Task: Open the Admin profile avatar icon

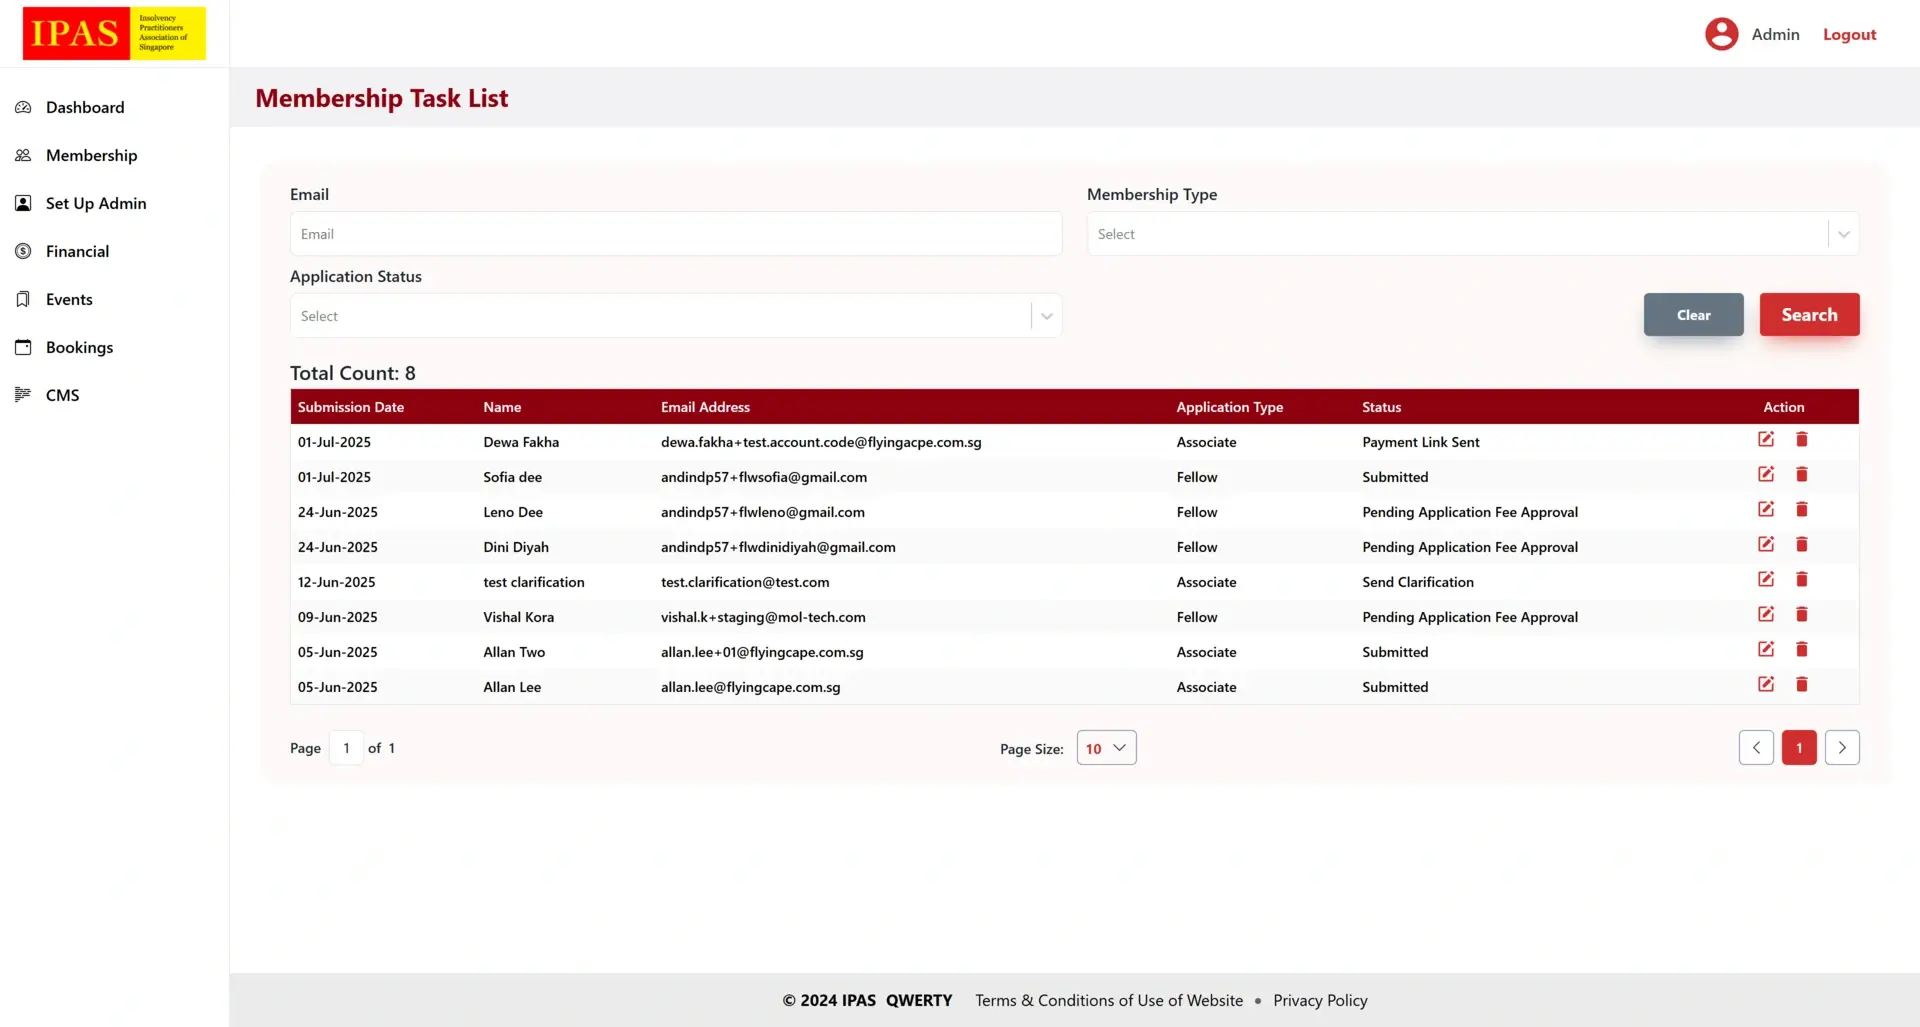Action: click(x=1719, y=33)
